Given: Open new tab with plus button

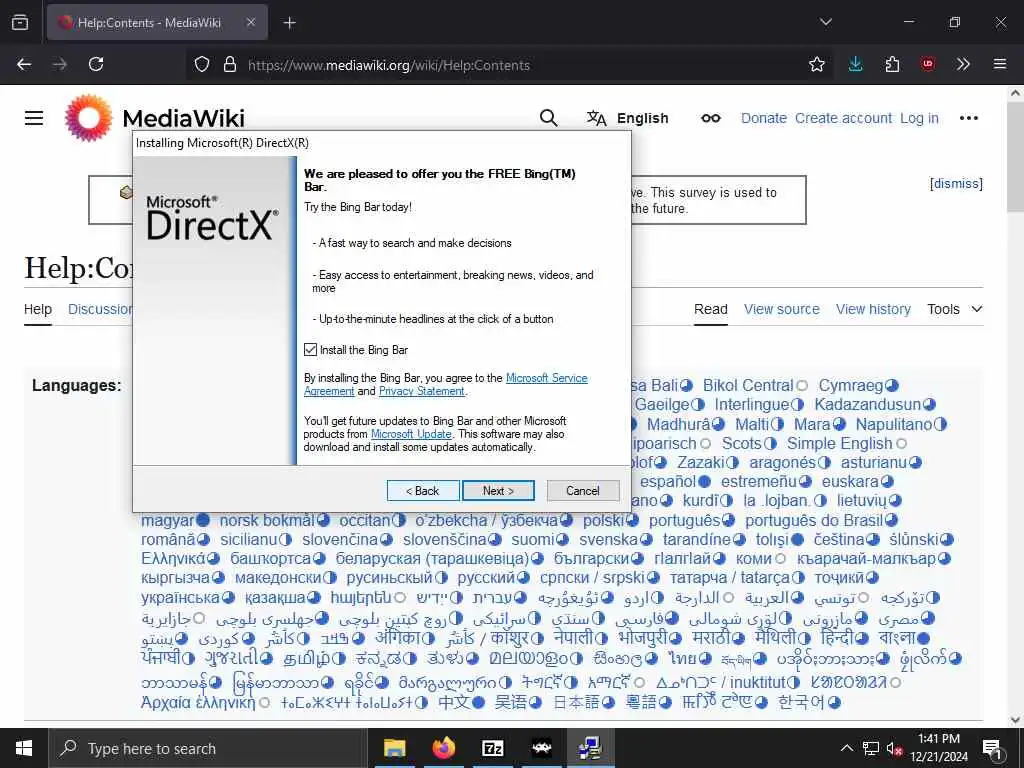Looking at the screenshot, I should [x=289, y=23].
